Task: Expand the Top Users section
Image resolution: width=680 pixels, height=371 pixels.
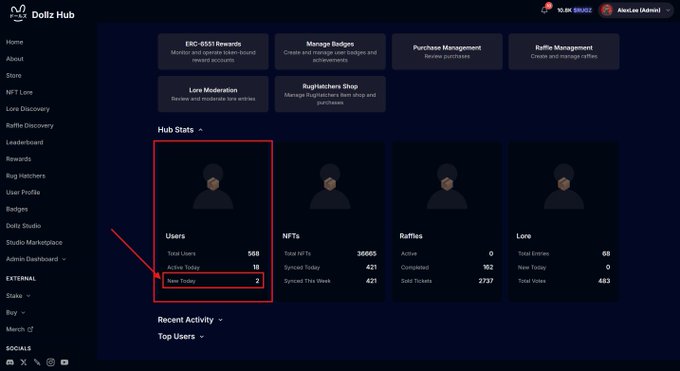Action: pos(181,336)
